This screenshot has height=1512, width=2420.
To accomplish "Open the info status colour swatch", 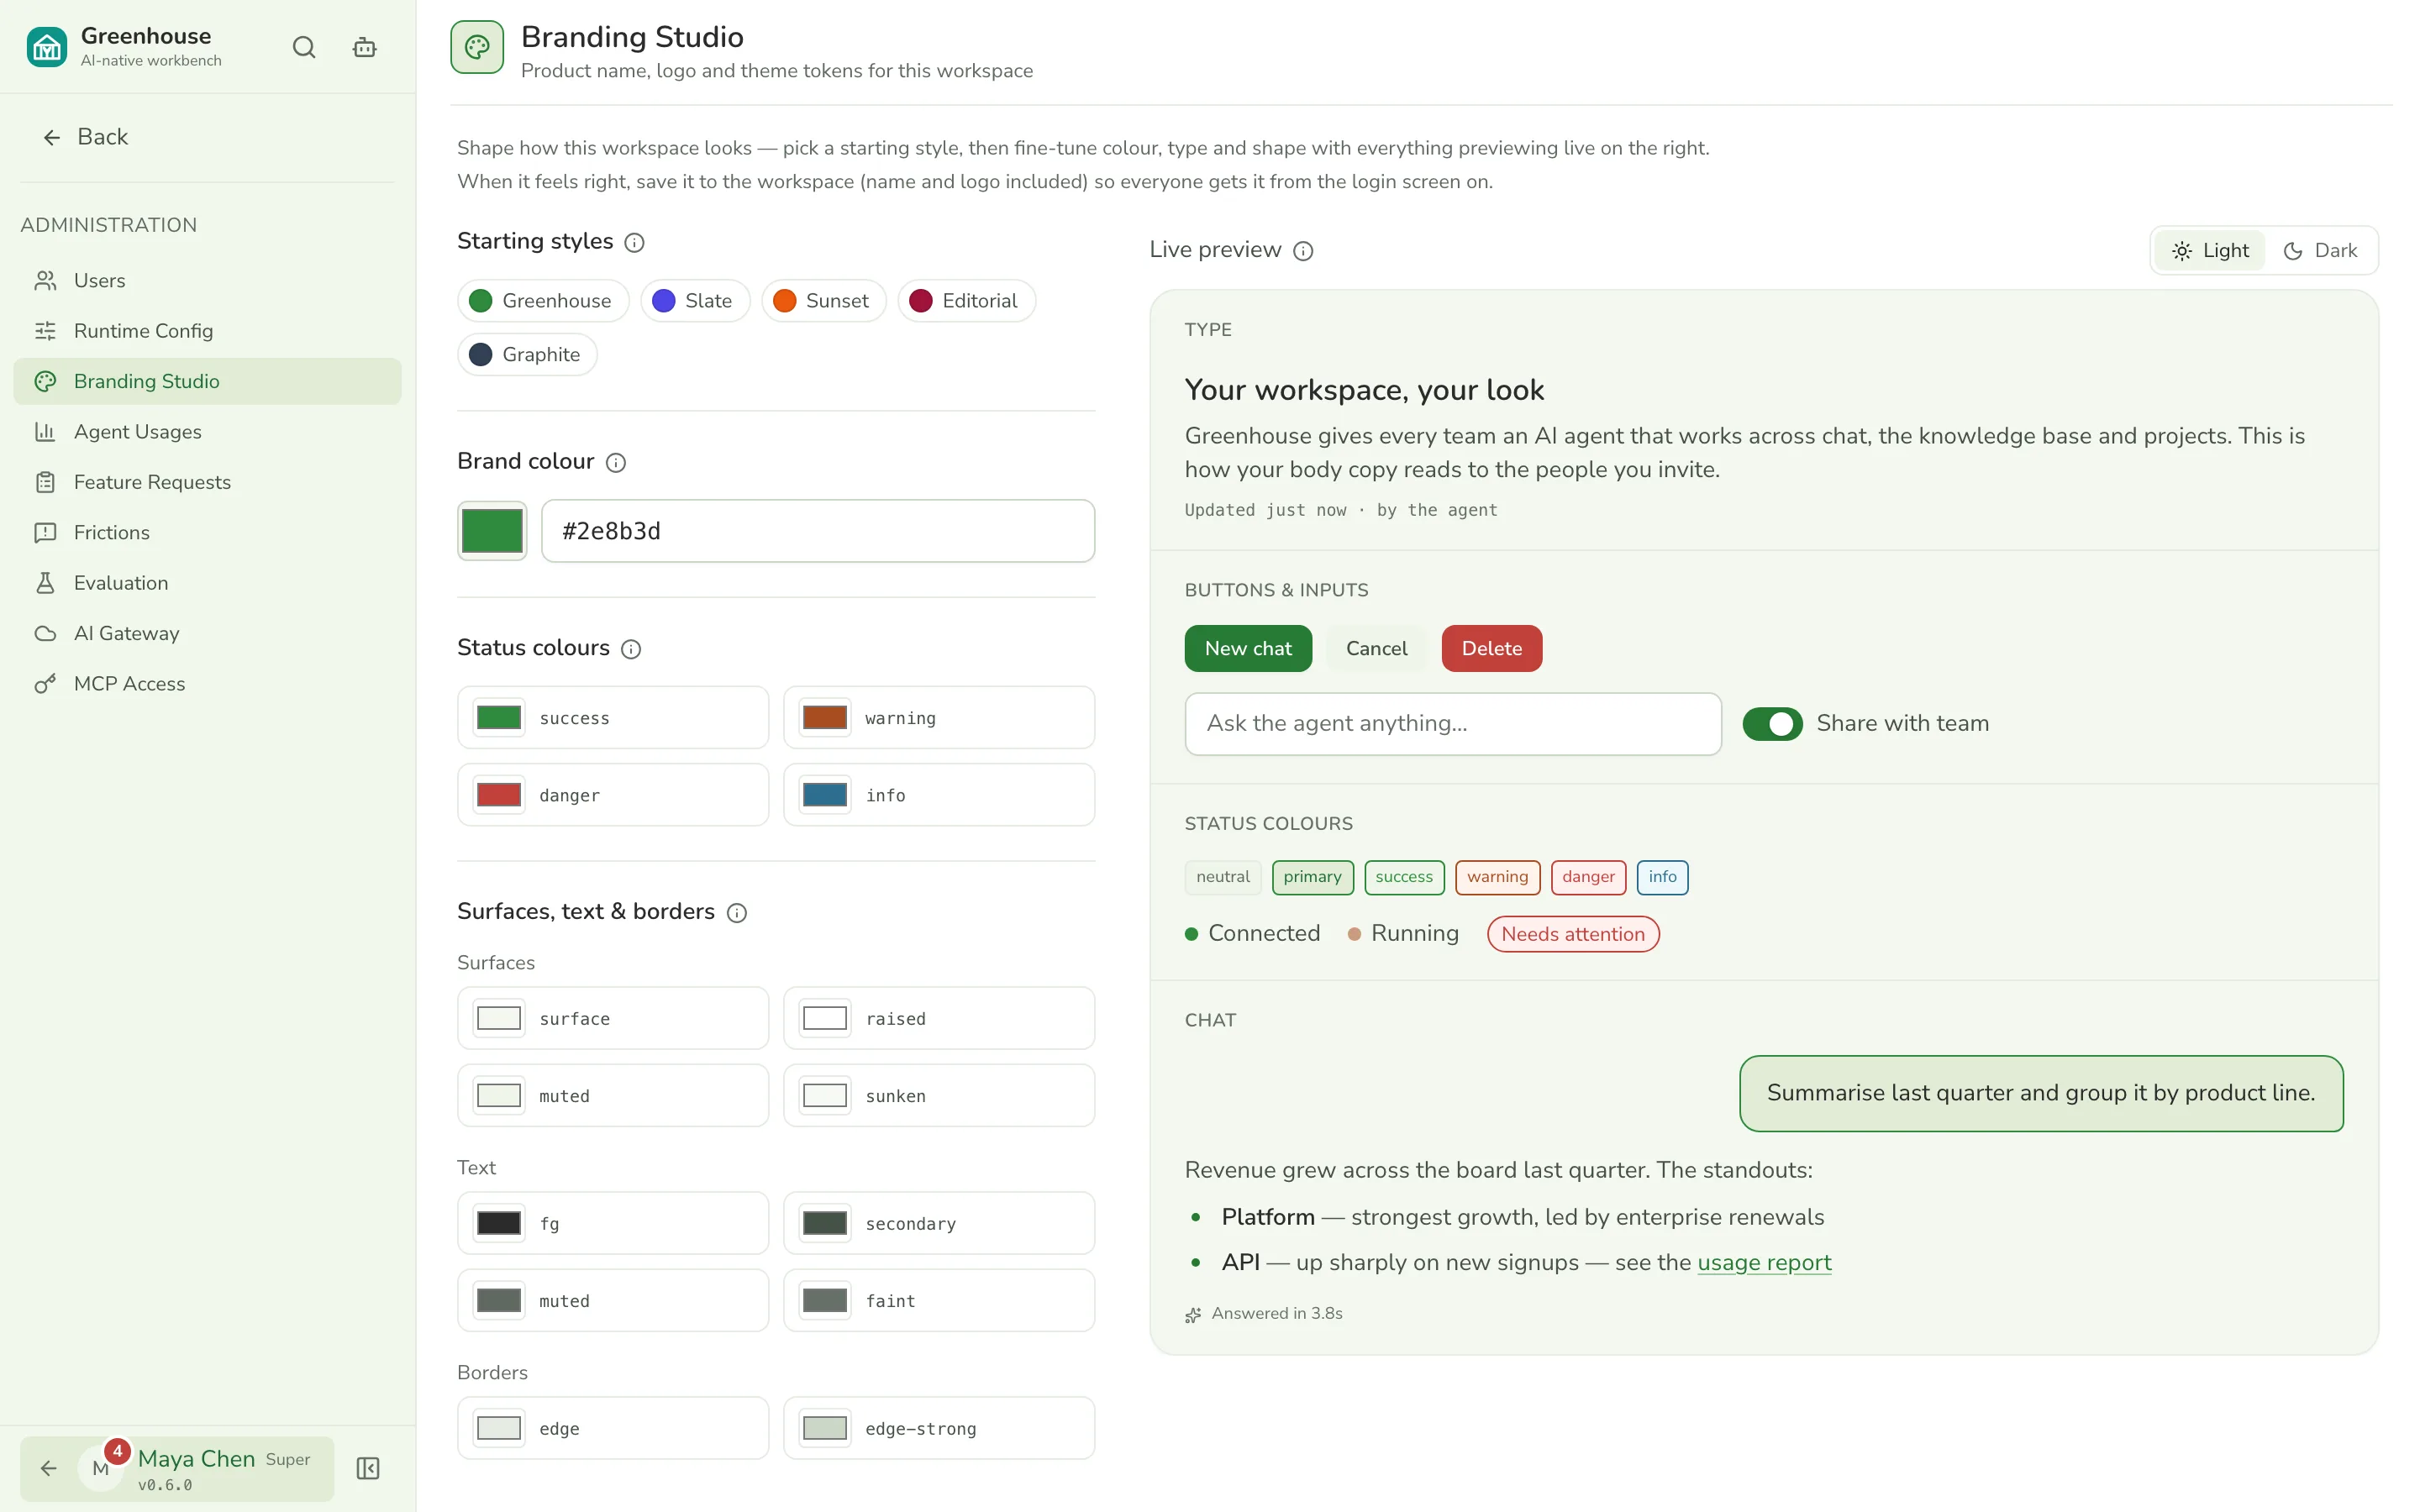I will coord(825,796).
